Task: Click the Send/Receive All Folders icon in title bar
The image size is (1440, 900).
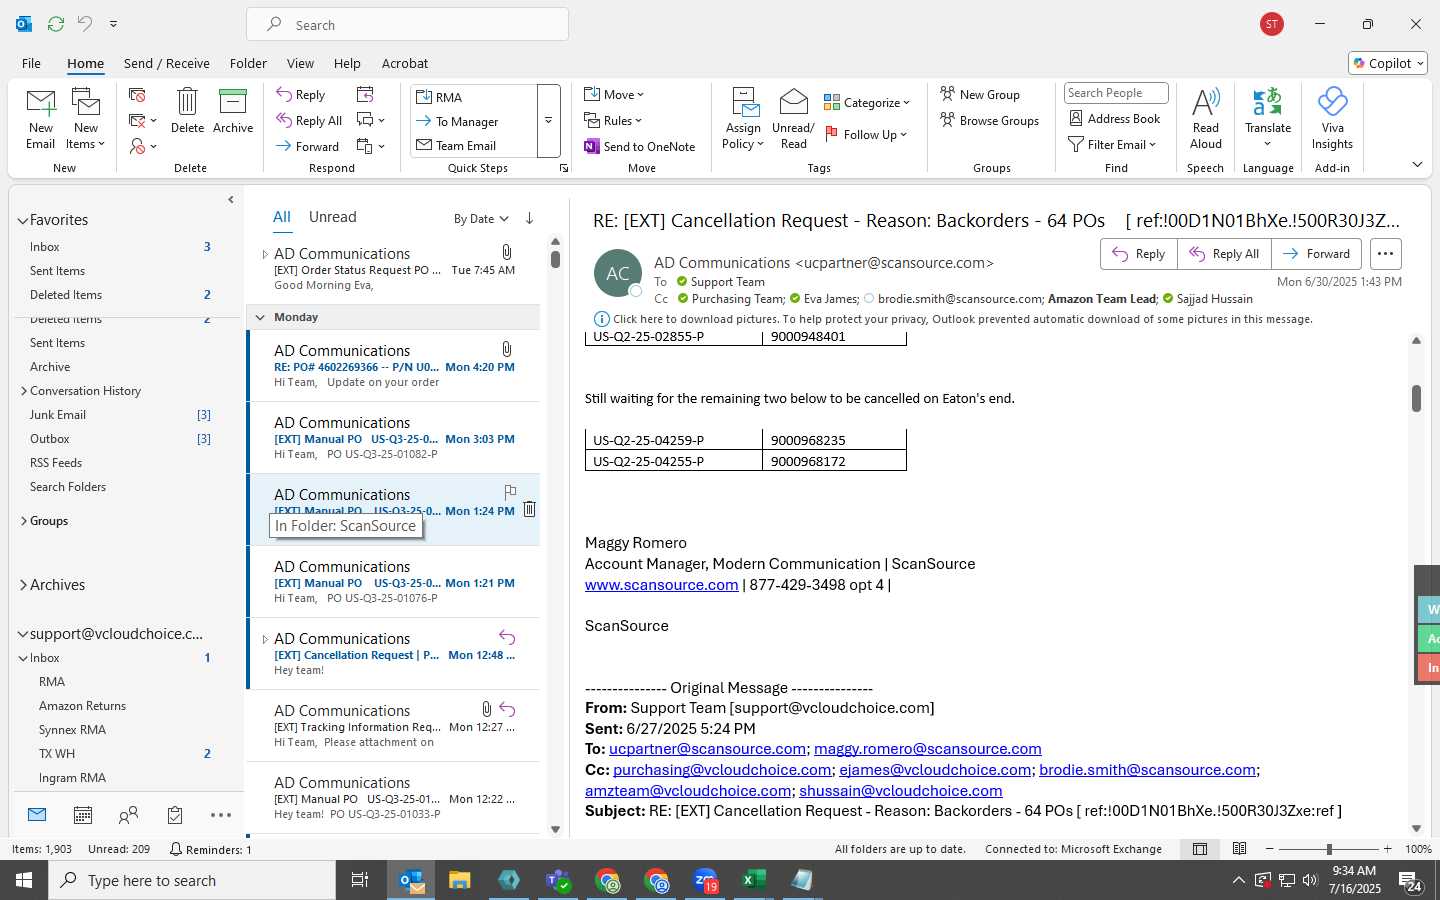Action: 56,24
